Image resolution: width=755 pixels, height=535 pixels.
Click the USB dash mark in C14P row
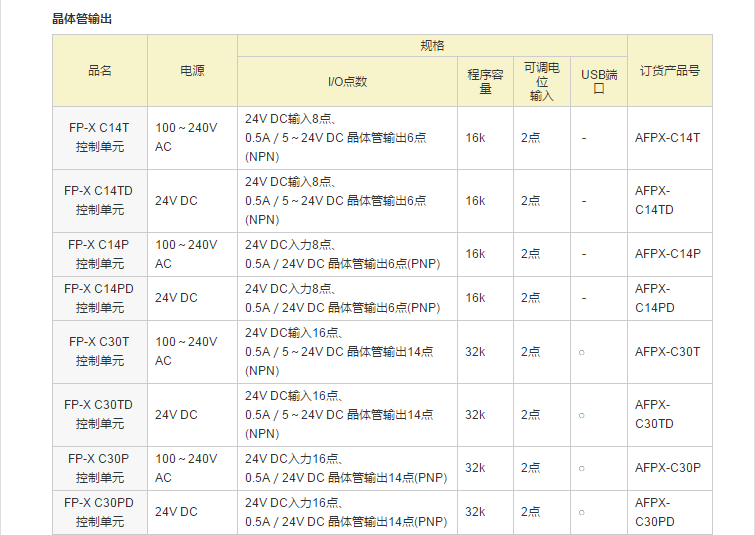pyautogui.click(x=584, y=254)
